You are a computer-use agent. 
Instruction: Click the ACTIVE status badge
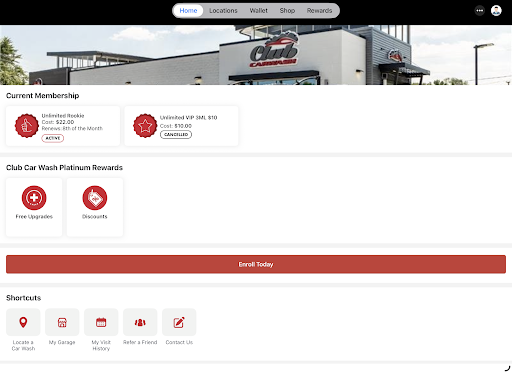[53, 138]
